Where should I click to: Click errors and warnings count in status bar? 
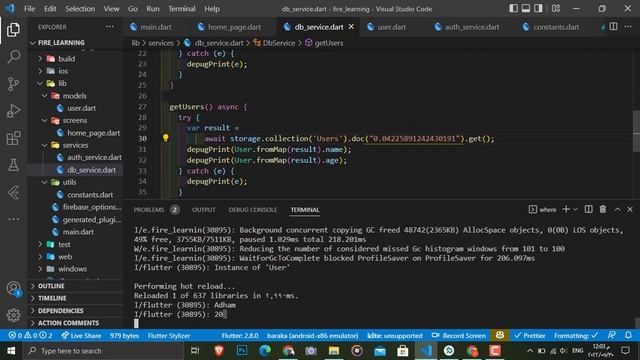click(x=31, y=336)
